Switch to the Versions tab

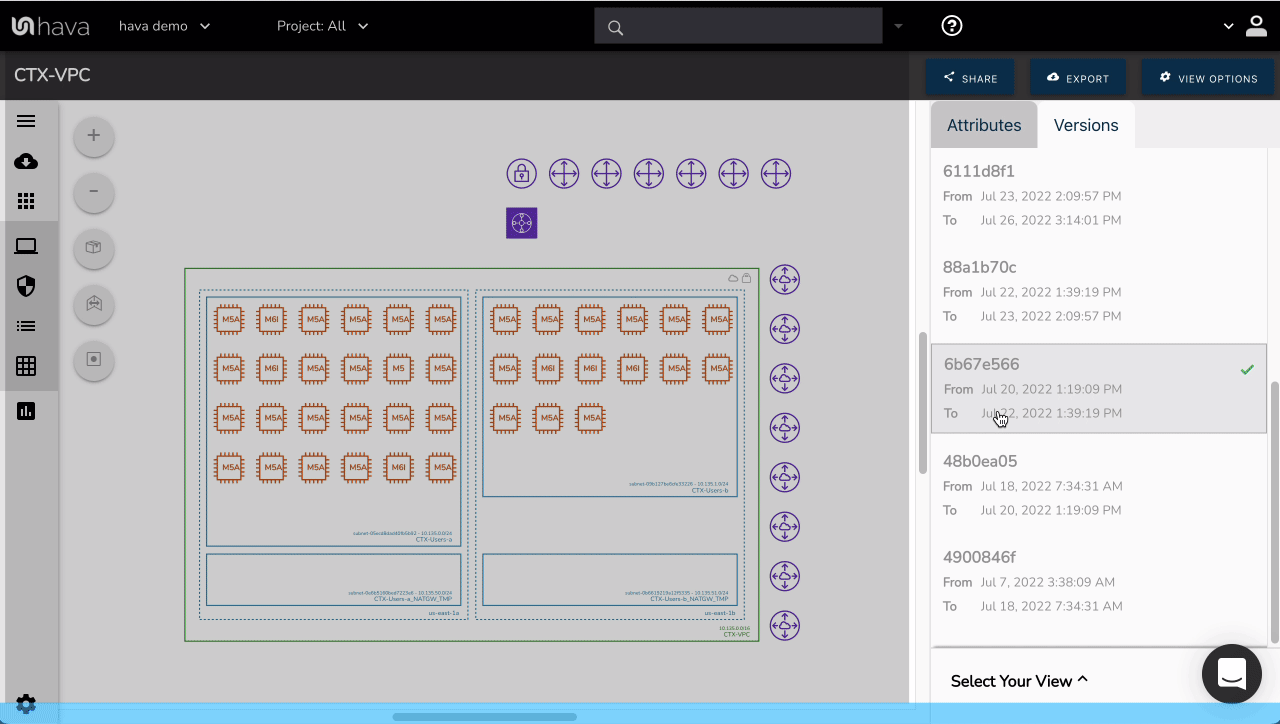pos(1085,125)
